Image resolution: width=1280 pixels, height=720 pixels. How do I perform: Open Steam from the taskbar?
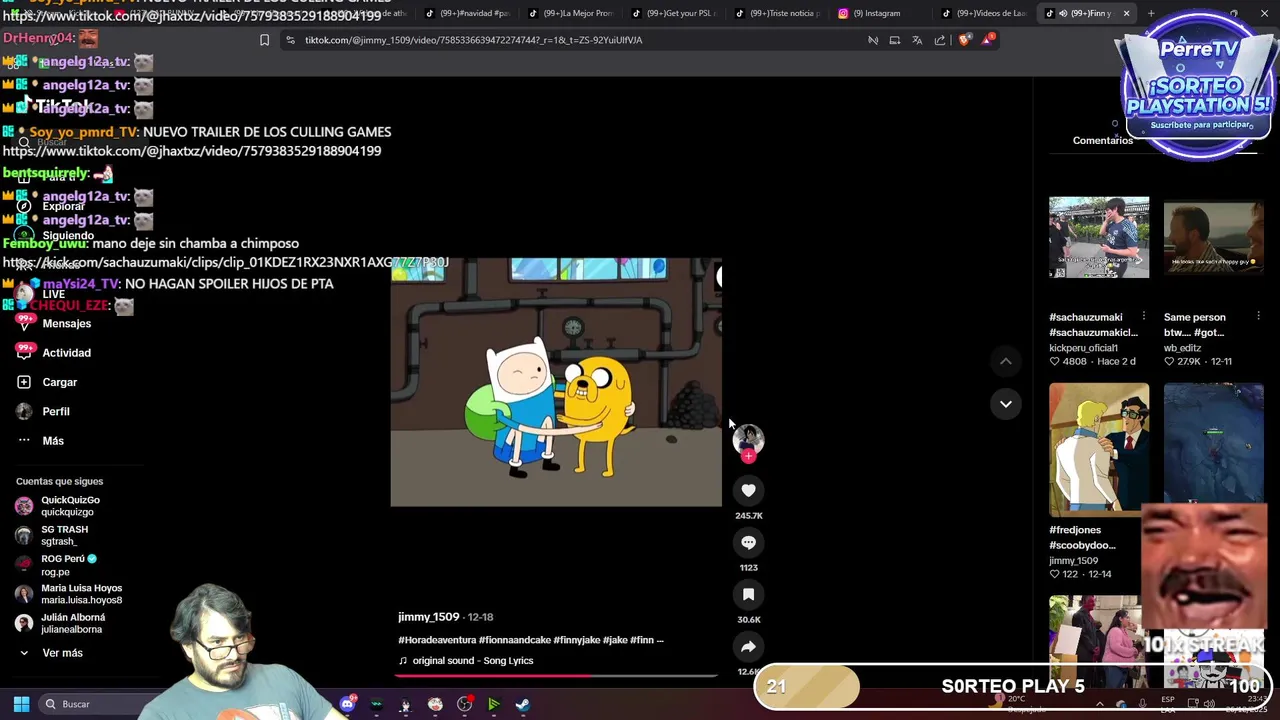tap(522, 704)
